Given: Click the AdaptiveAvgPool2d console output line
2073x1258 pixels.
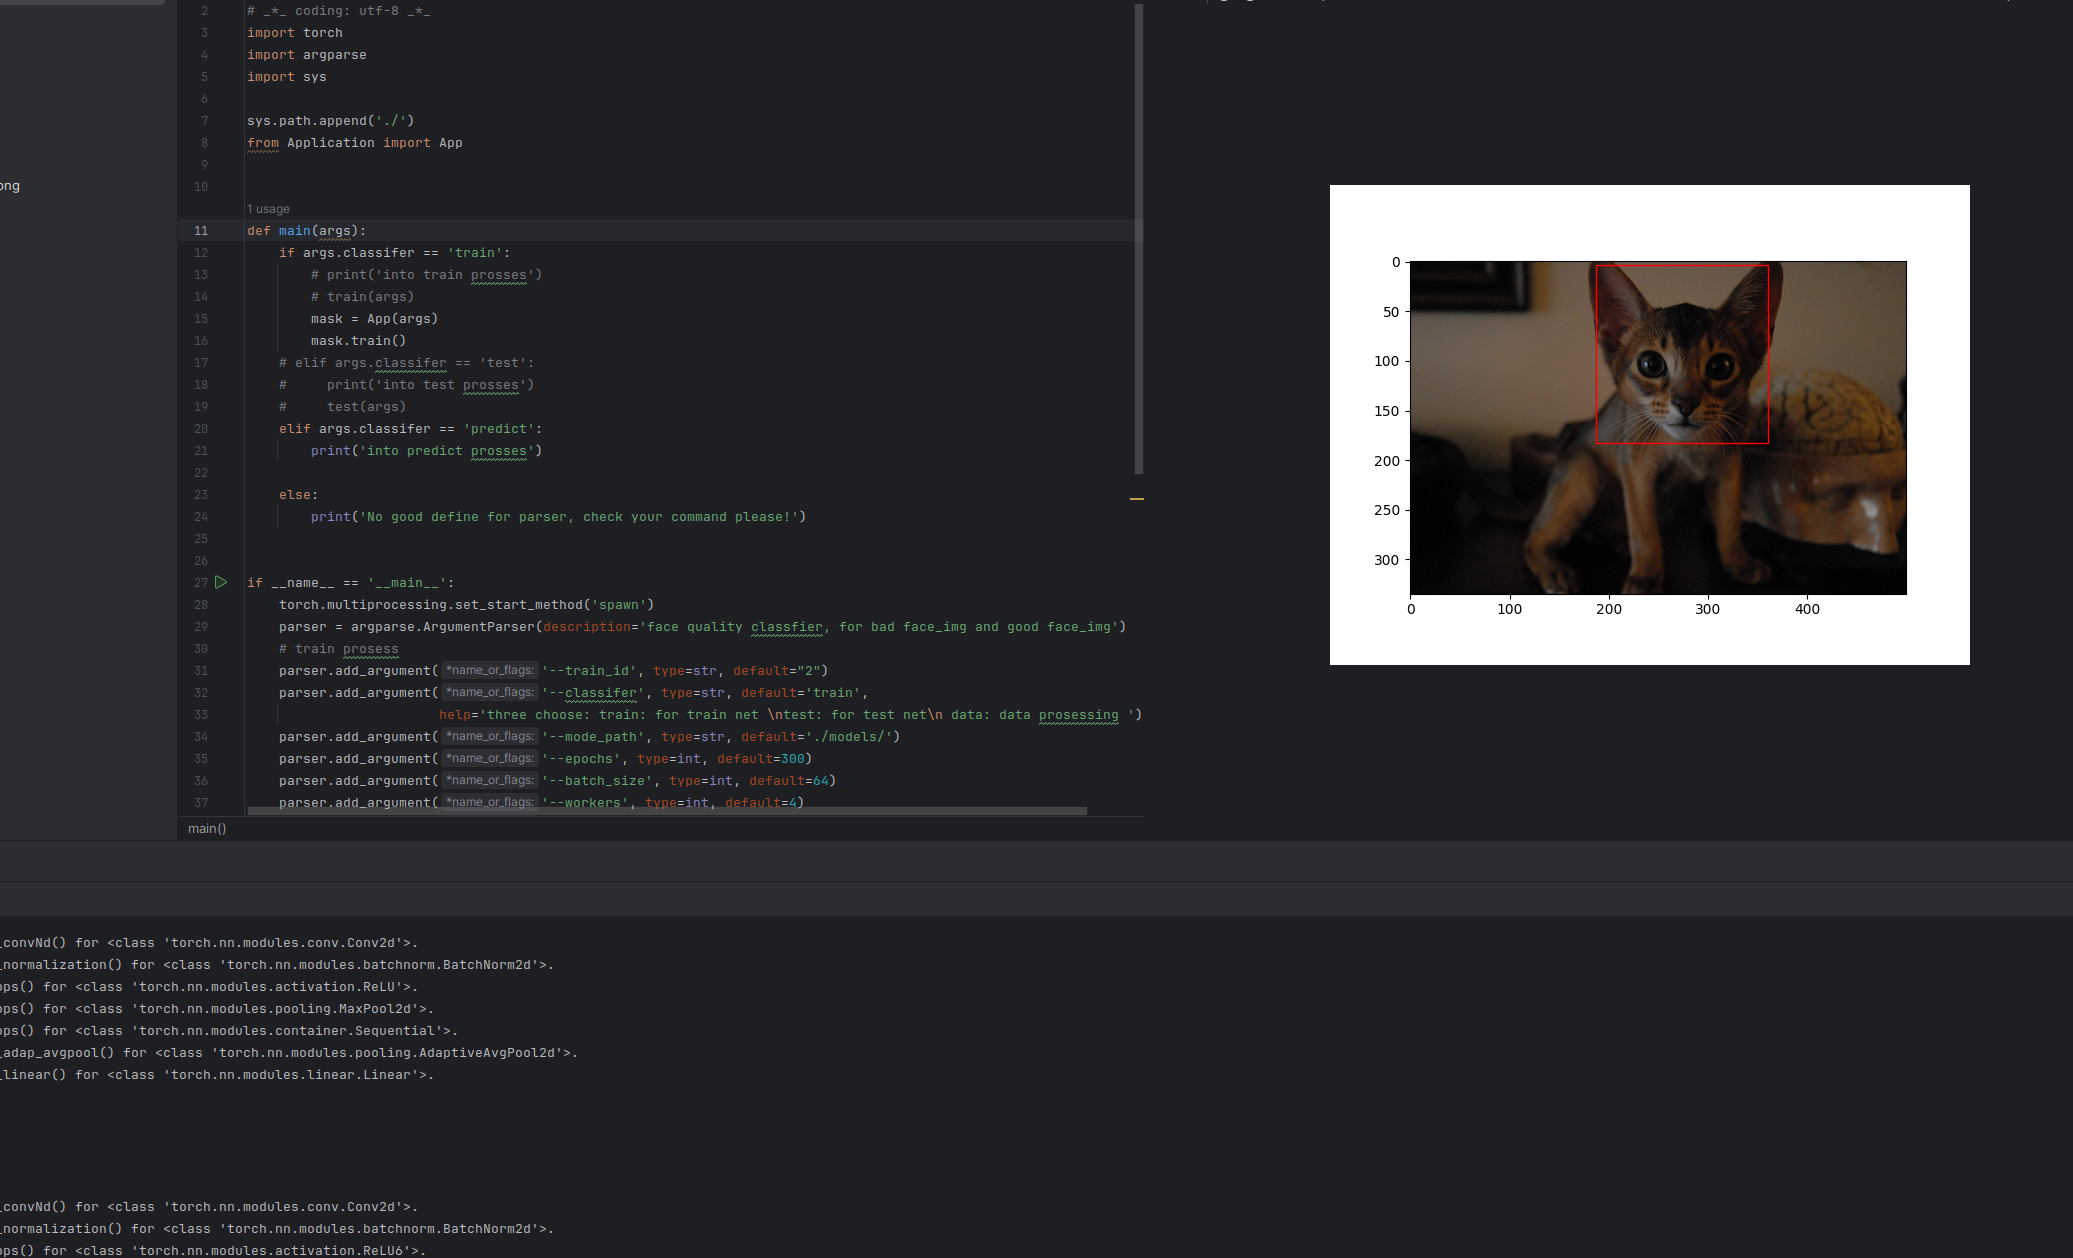Looking at the screenshot, I should pyautogui.click(x=288, y=1053).
